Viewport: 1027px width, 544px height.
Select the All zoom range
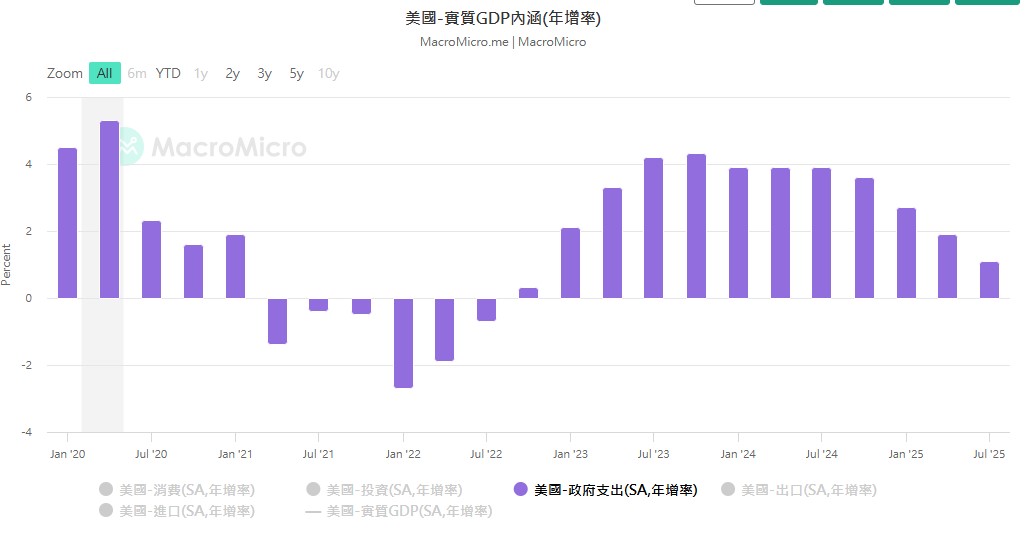(x=105, y=73)
